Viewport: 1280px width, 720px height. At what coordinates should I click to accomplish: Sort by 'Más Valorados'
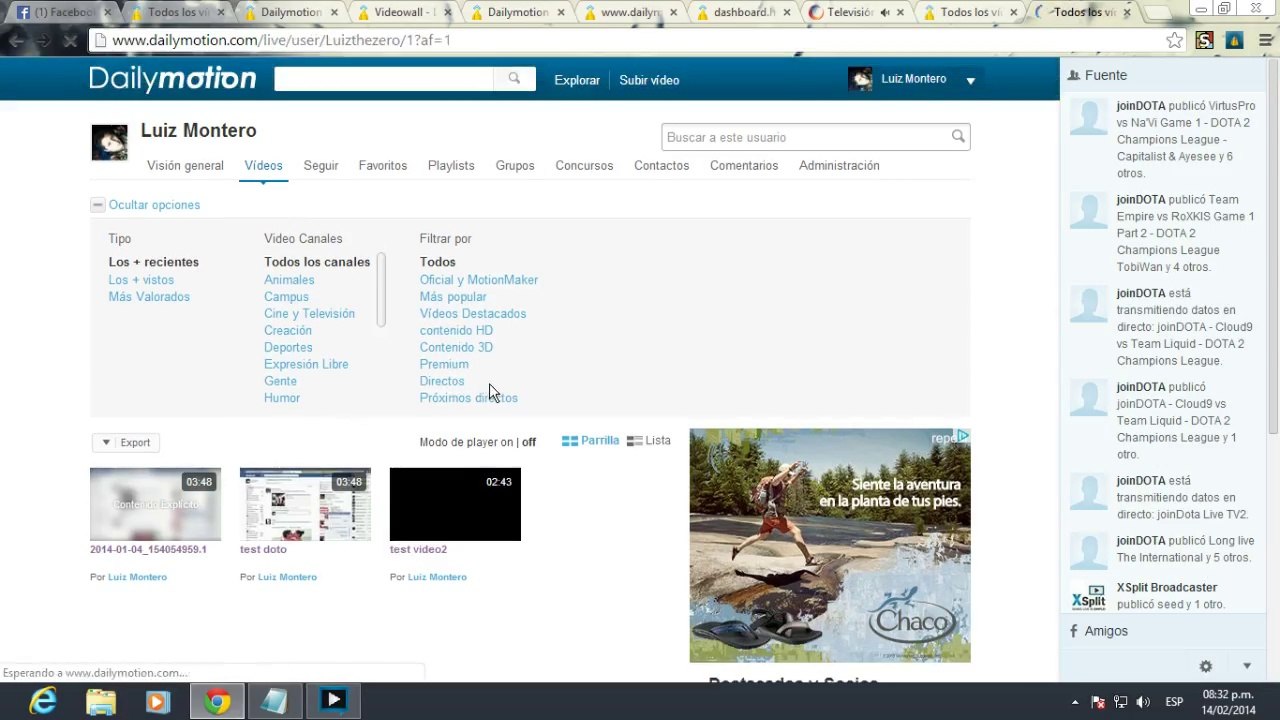149,297
